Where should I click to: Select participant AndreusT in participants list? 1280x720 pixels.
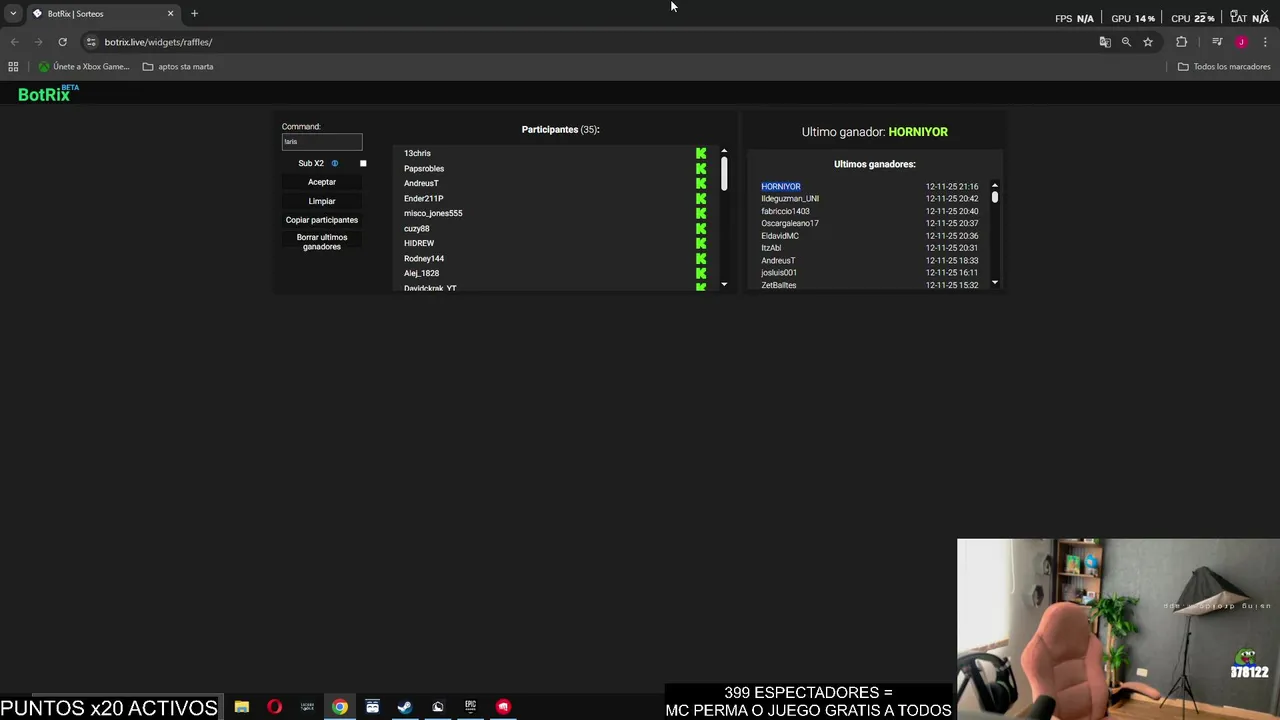(421, 183)
